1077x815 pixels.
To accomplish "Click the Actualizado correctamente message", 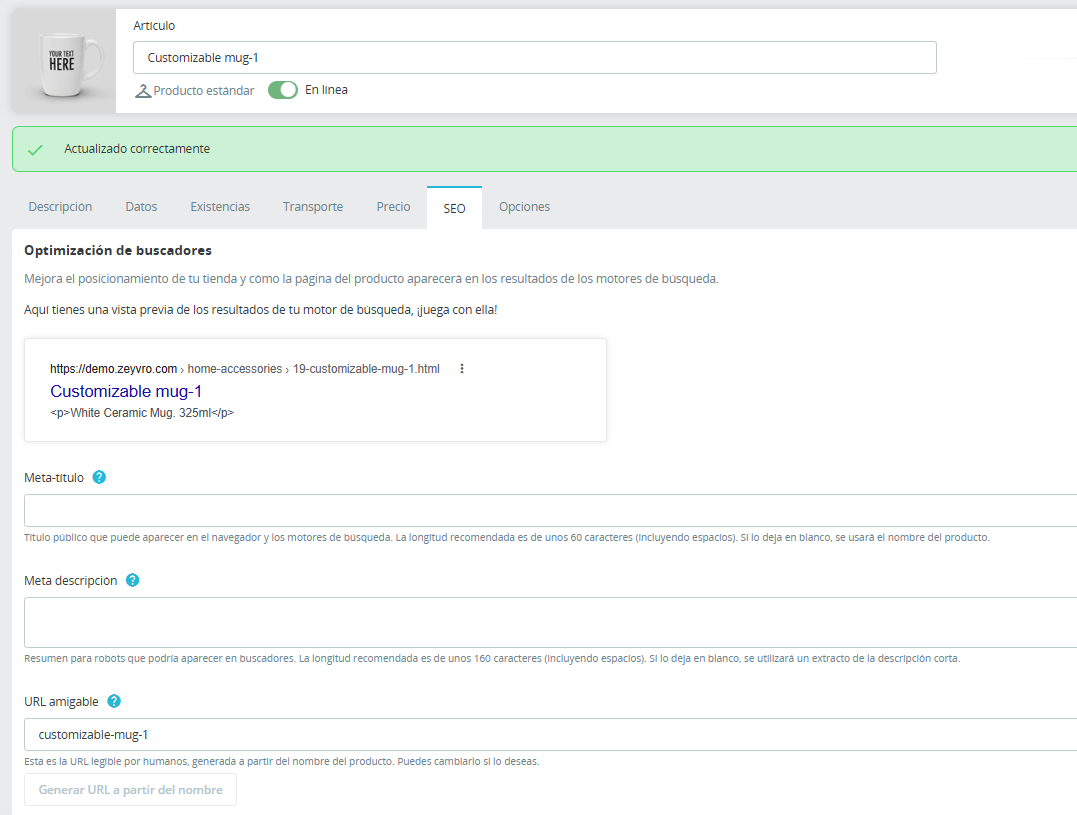I will click(x=137, y=149).
